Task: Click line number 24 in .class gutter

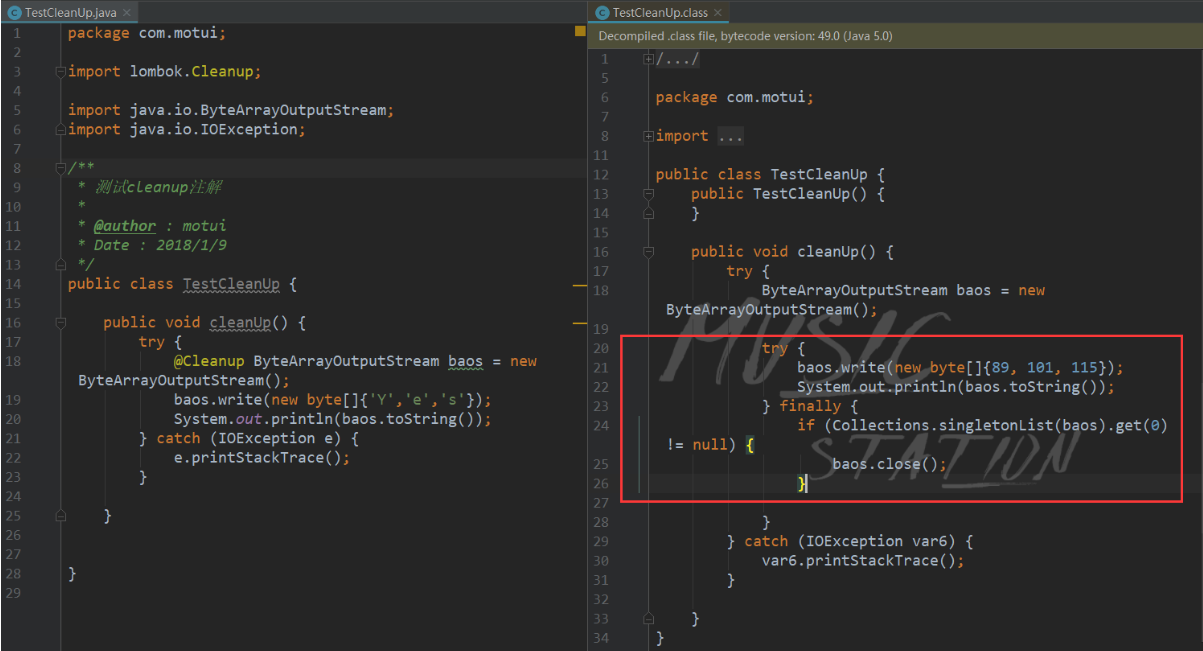Action: click(600, 426)
